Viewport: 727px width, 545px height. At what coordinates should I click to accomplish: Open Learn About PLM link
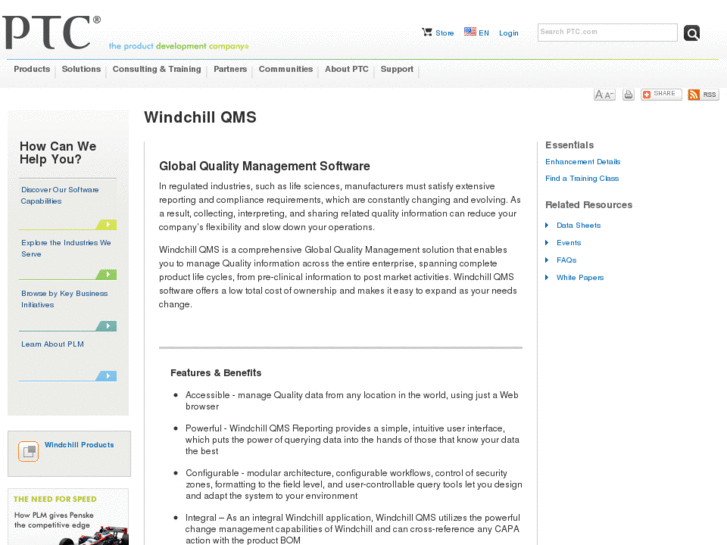(x=52, y=344)
